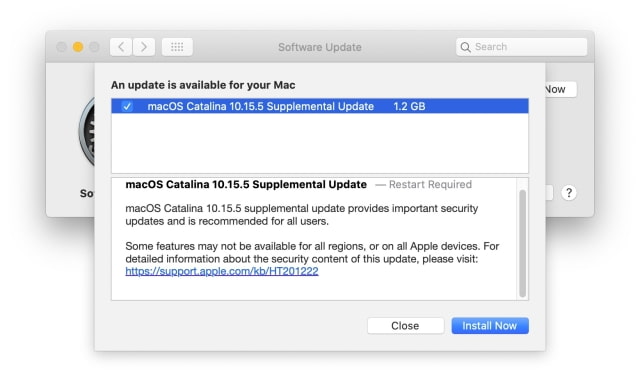Click the Software Update gear icon

(x=87, y=132)
